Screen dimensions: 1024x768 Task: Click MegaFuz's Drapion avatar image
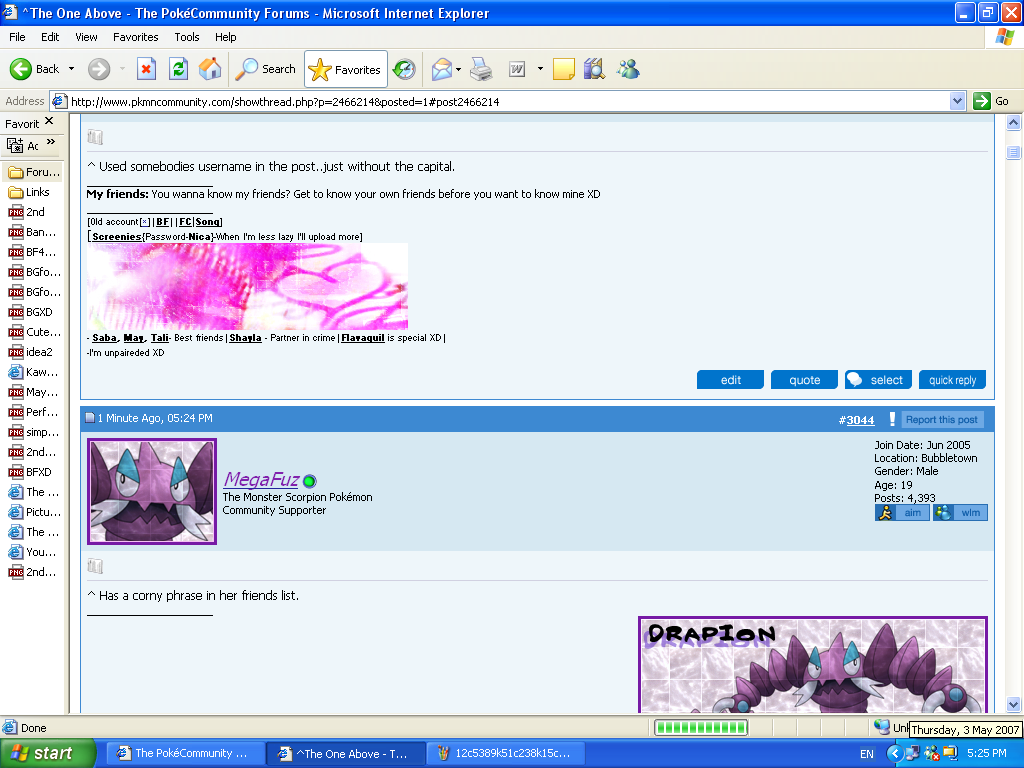click(152, 491)
